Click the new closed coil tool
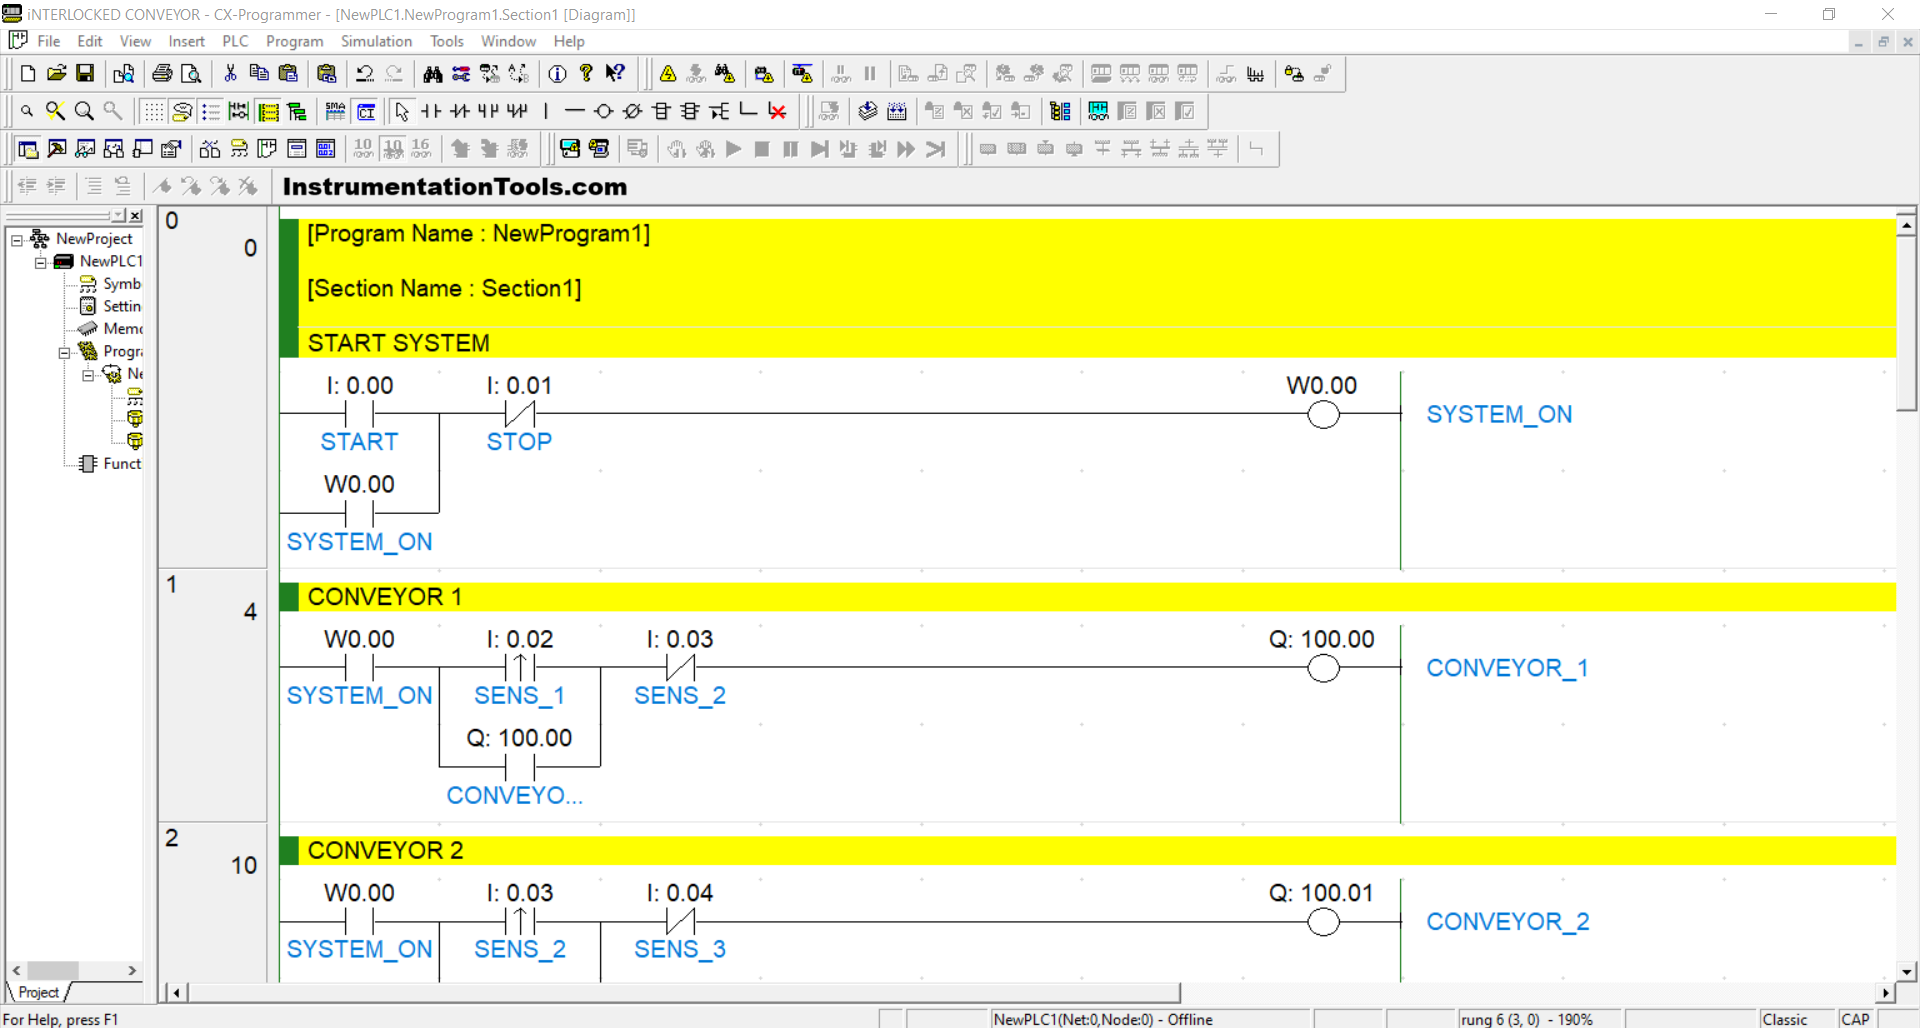 pos(632,111)
